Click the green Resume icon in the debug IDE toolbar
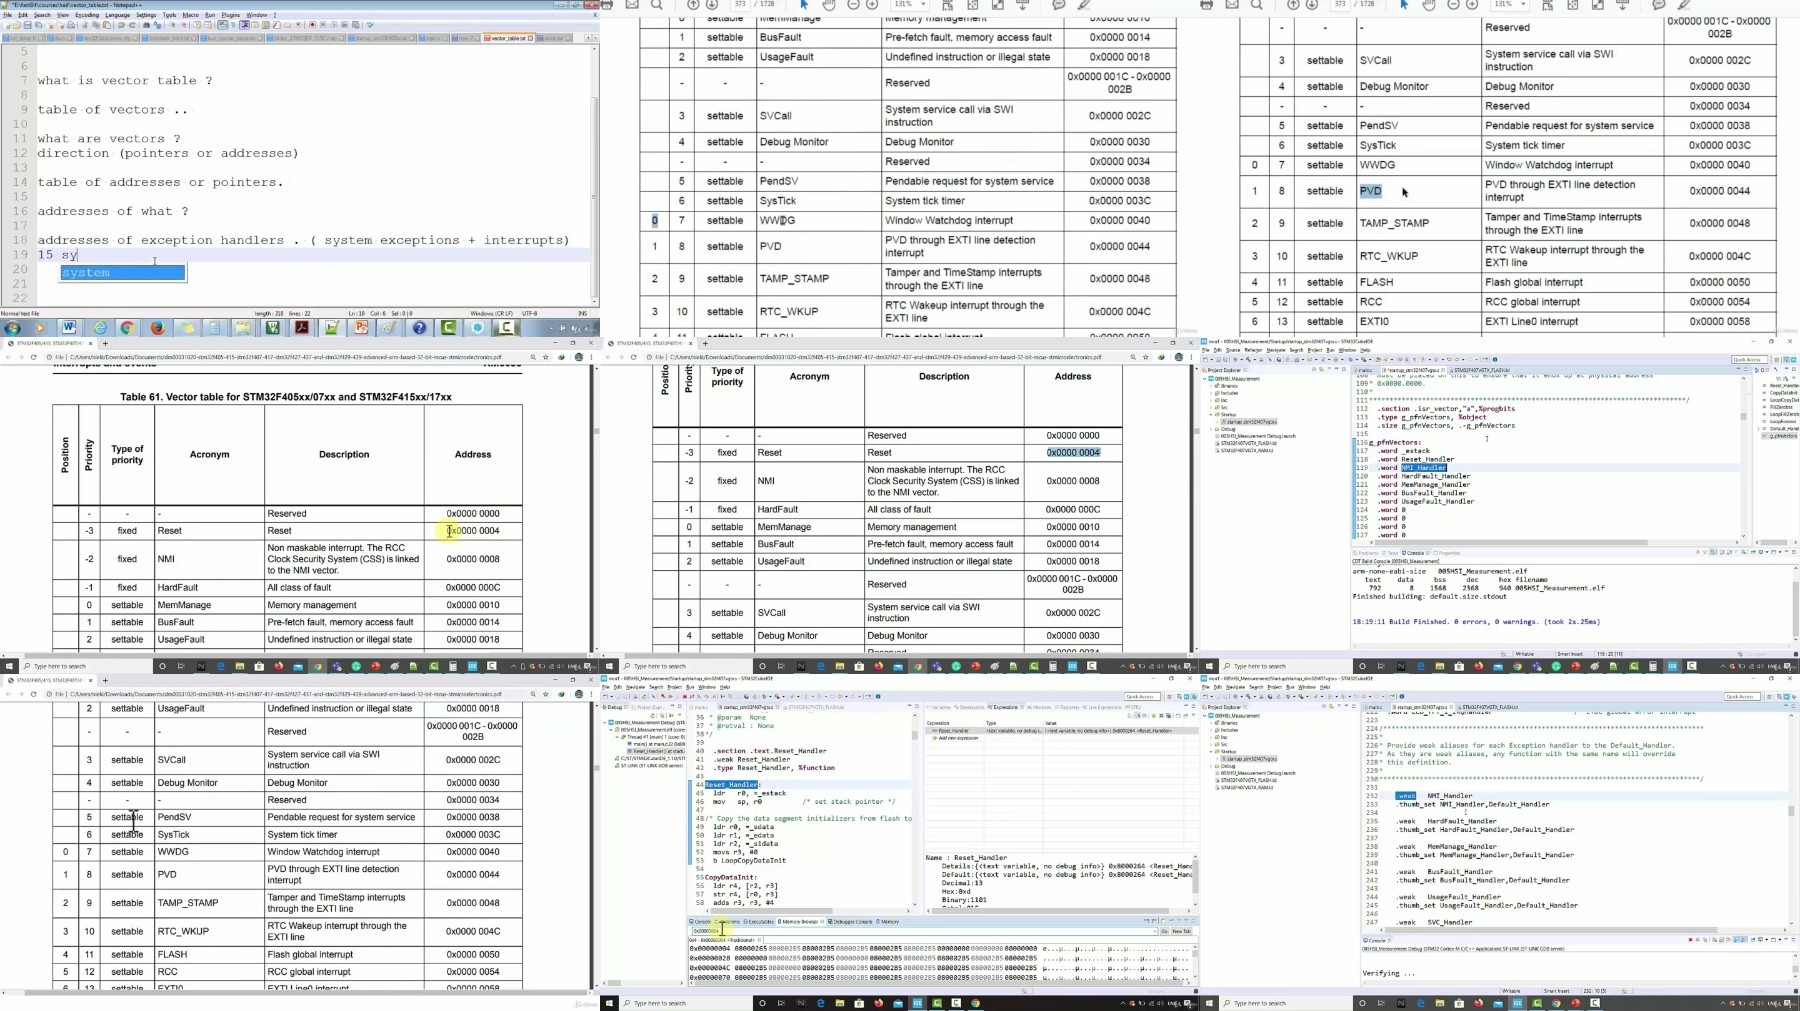This screenshot has height=1011, width=1800. pos(670,696)
